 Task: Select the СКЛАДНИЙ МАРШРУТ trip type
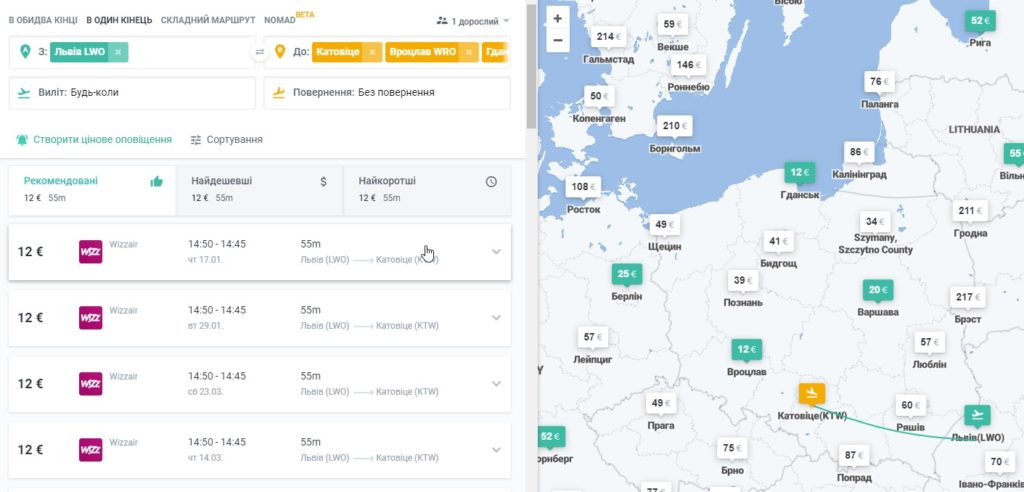[208, 20]
